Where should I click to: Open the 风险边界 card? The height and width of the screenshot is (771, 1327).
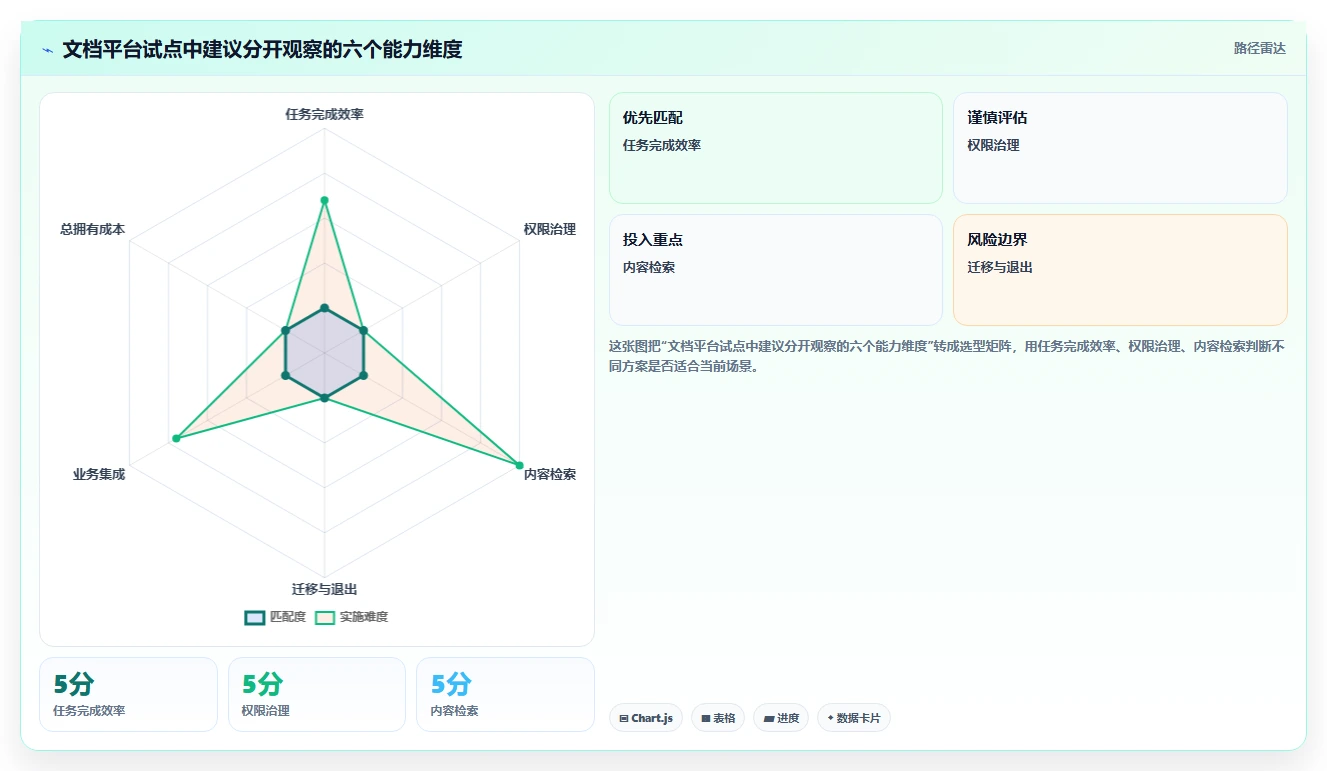(1120, 270)
